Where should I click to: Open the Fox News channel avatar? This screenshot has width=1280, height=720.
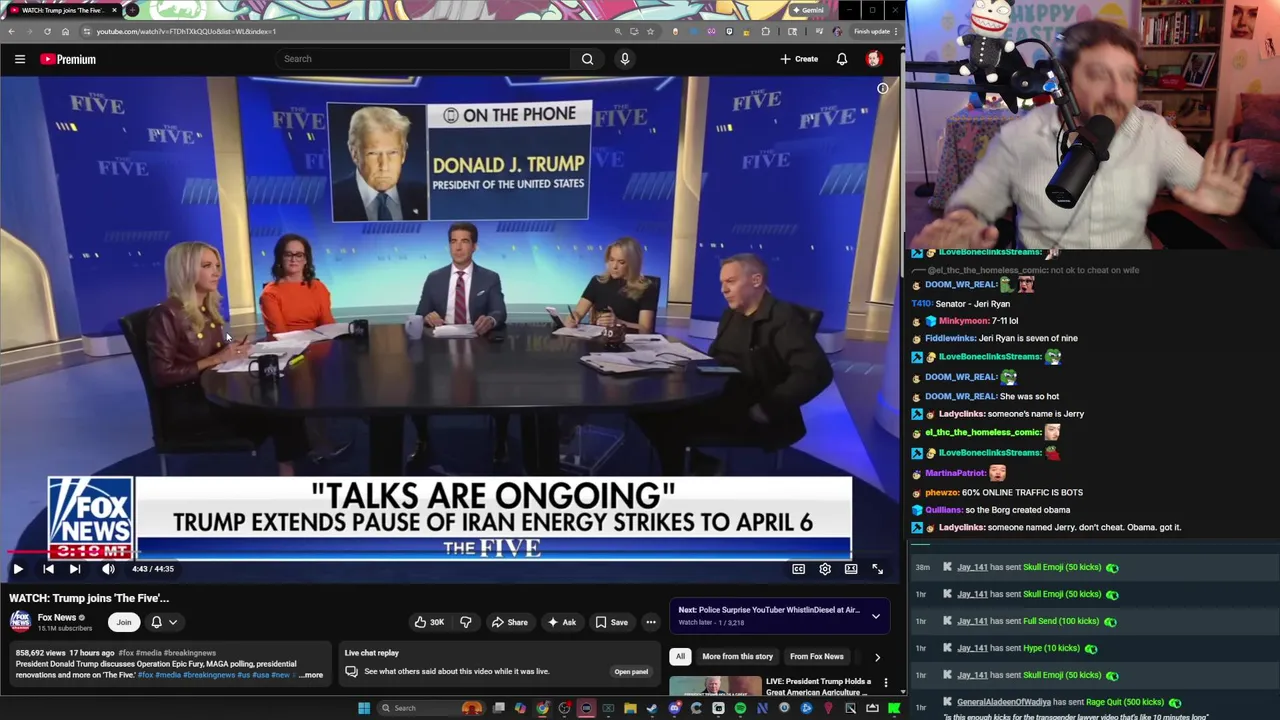[20, 622]
